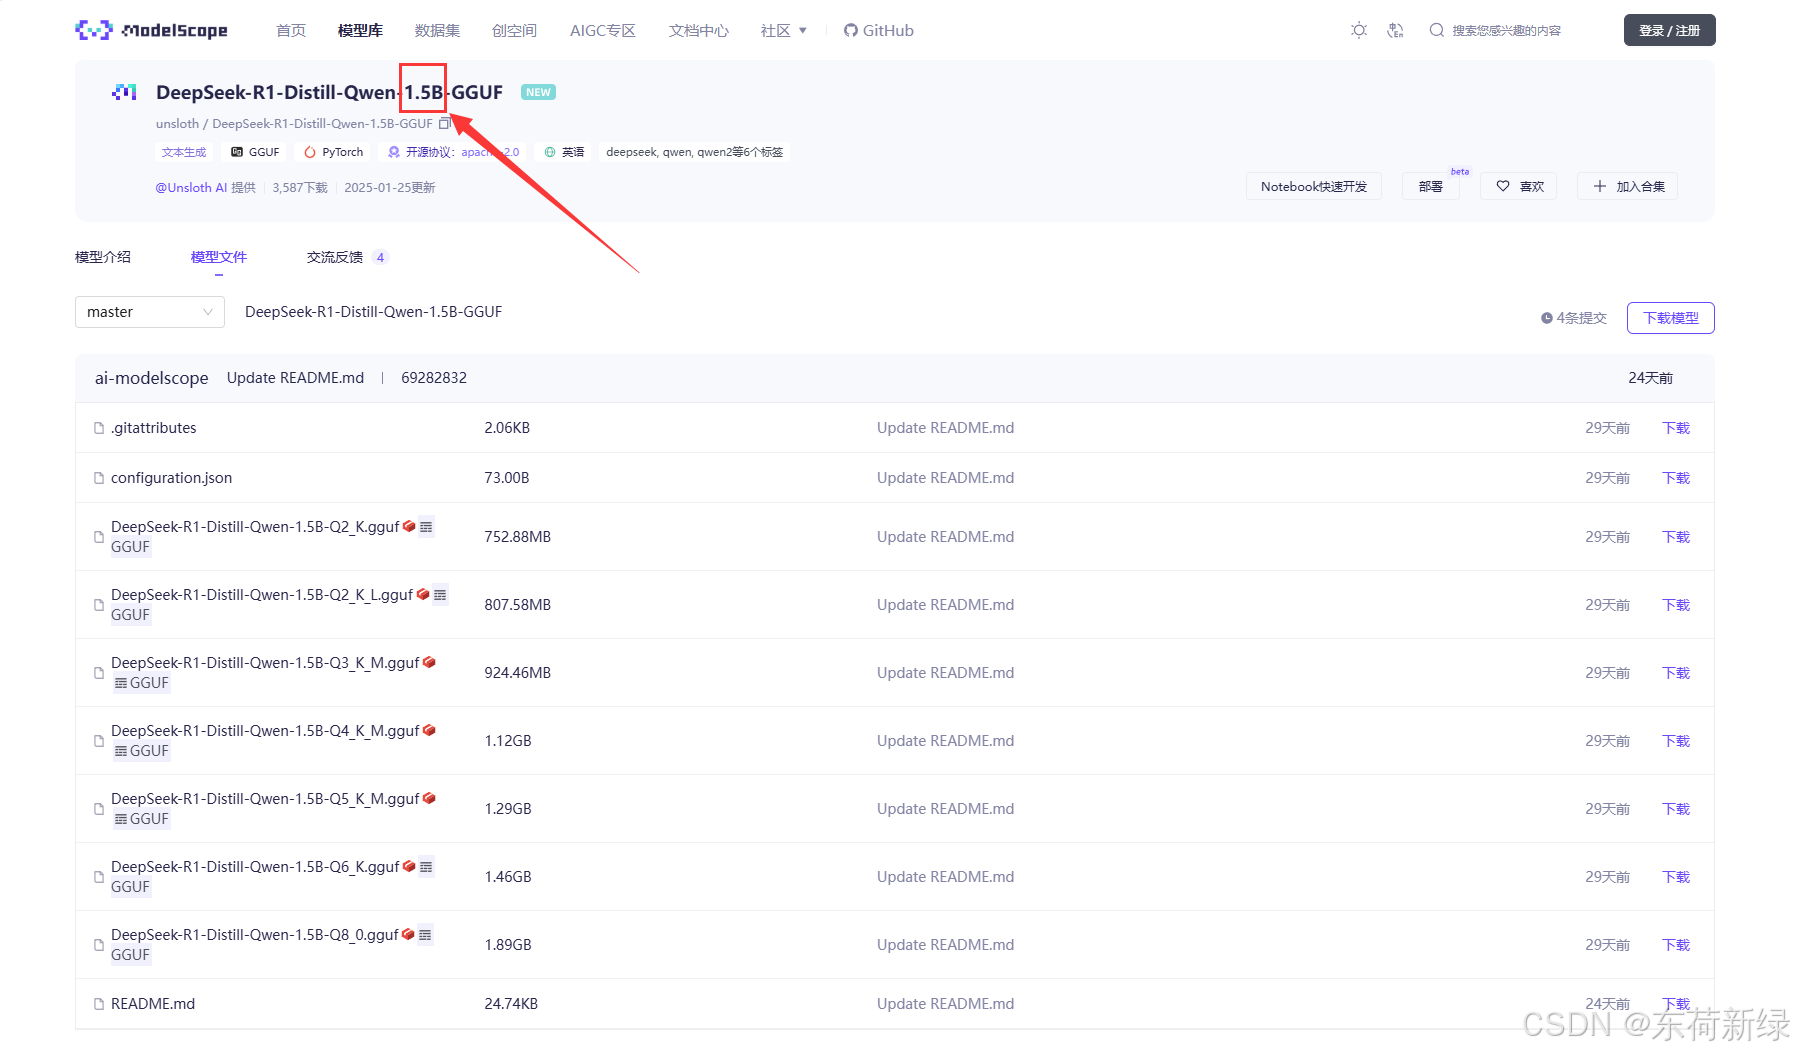
Task: Click the GGUF table icon on Q6_K.gguf
Action: tap(426, 866)
